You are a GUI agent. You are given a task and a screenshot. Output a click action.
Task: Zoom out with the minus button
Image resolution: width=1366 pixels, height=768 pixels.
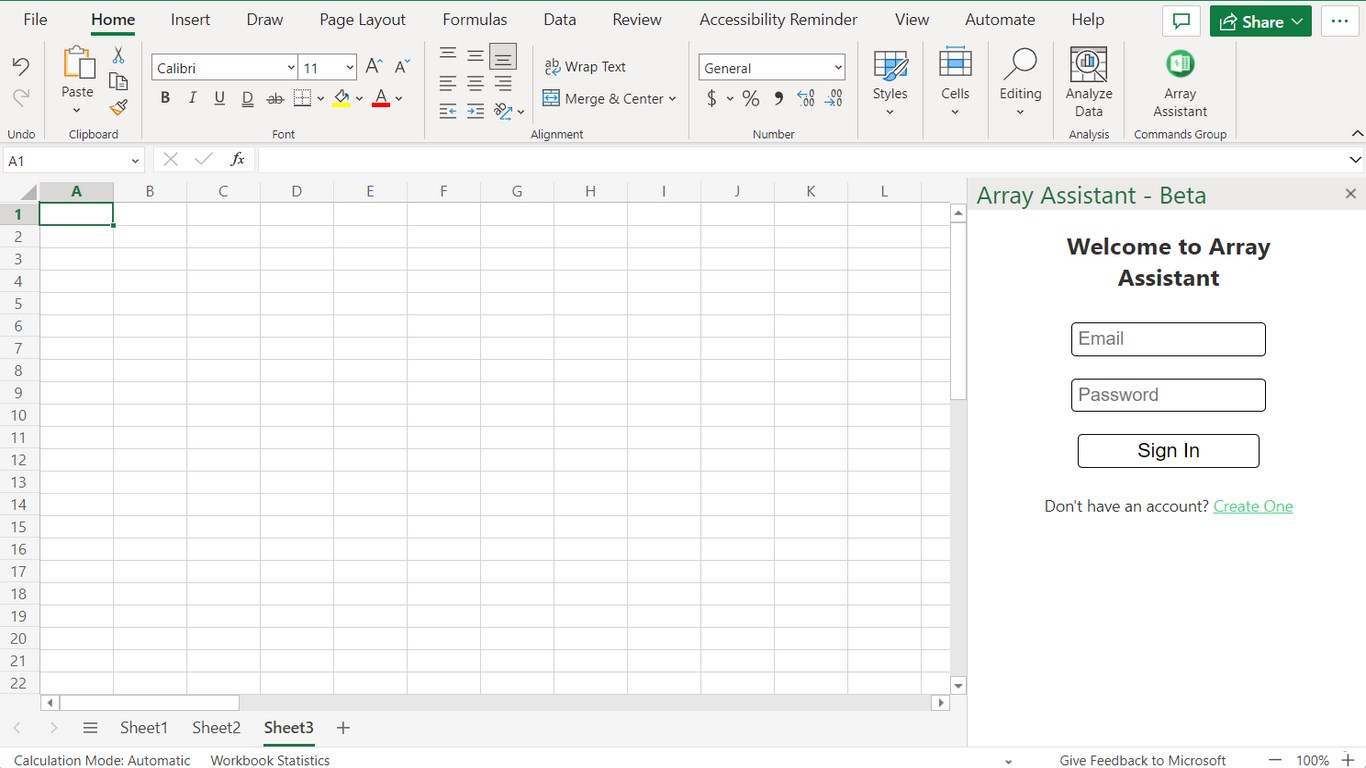tap(1275, 760)
